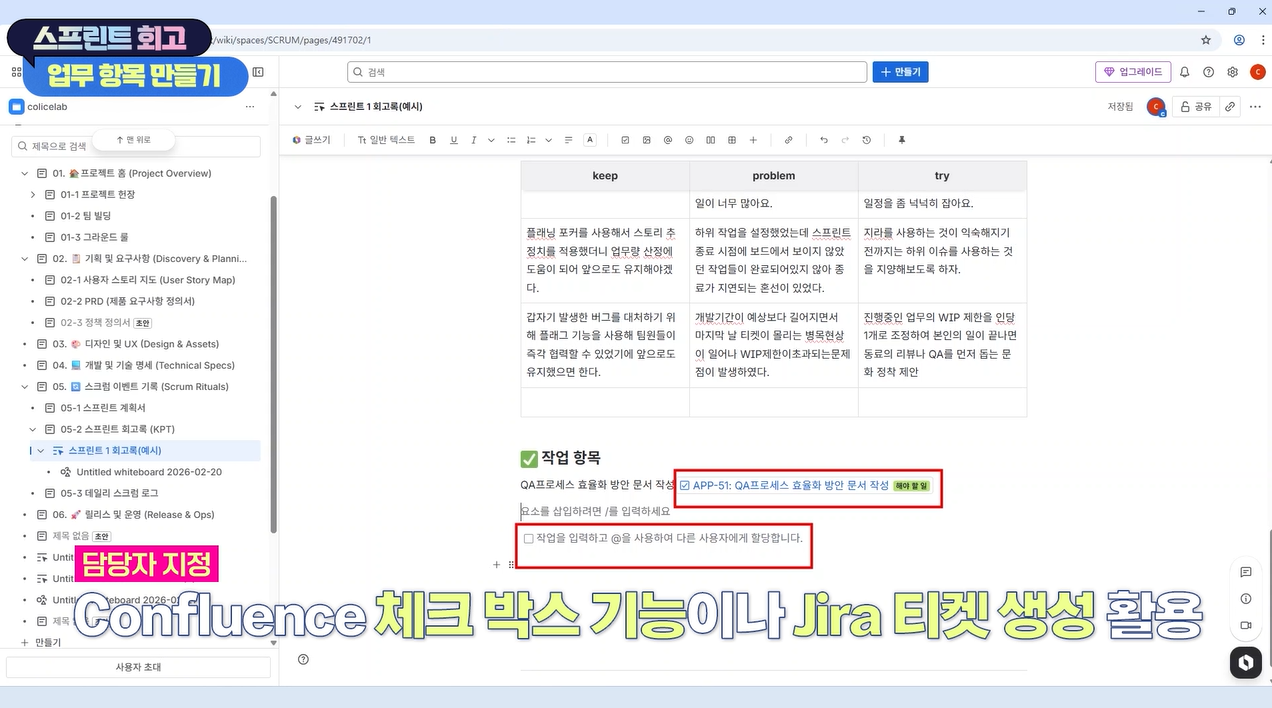This screenshot has height=708, width=1272.
Task: Open 02-2 PRD page
Action: point(128,301)
